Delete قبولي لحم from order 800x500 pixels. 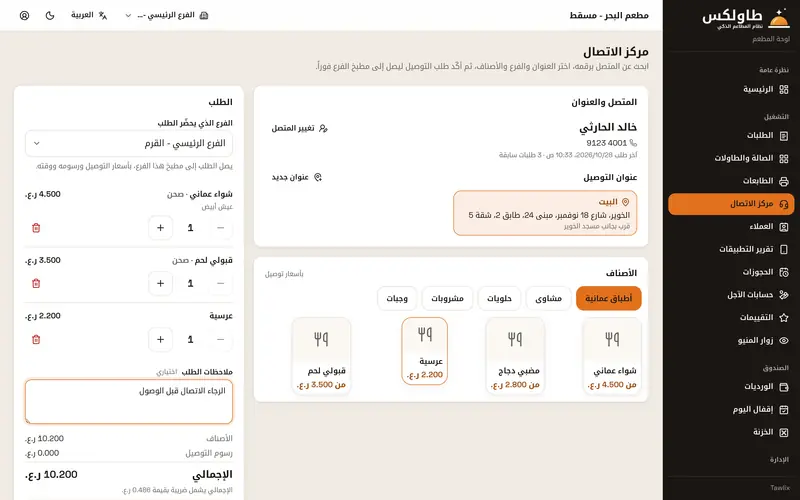(36, 283)
